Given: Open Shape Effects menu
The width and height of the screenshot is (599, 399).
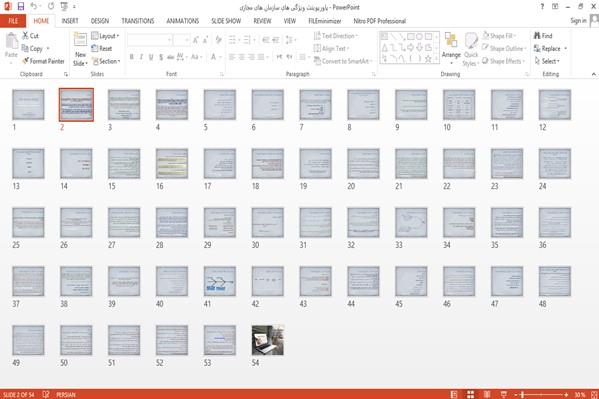Looking at the screenshot, I should (504, 61).
